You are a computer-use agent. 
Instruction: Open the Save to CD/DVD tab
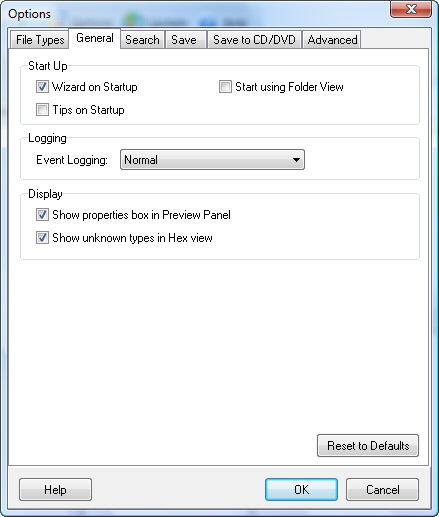(254, 40)
